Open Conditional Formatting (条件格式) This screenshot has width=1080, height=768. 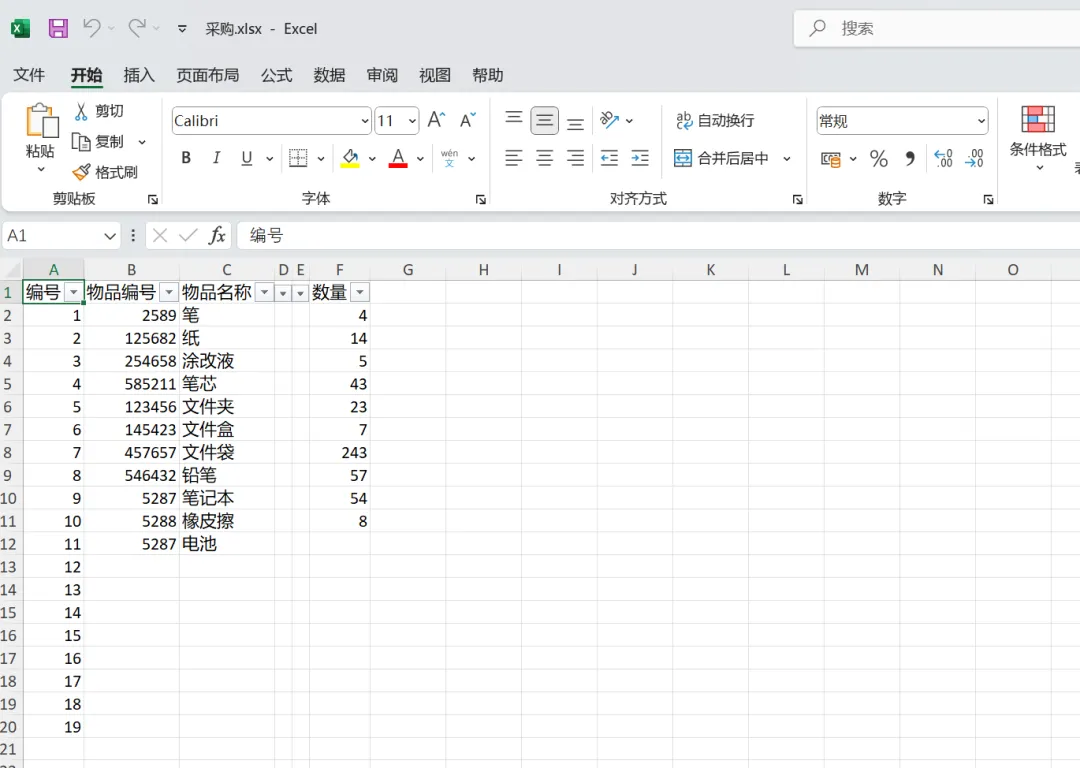(1038, 138)
